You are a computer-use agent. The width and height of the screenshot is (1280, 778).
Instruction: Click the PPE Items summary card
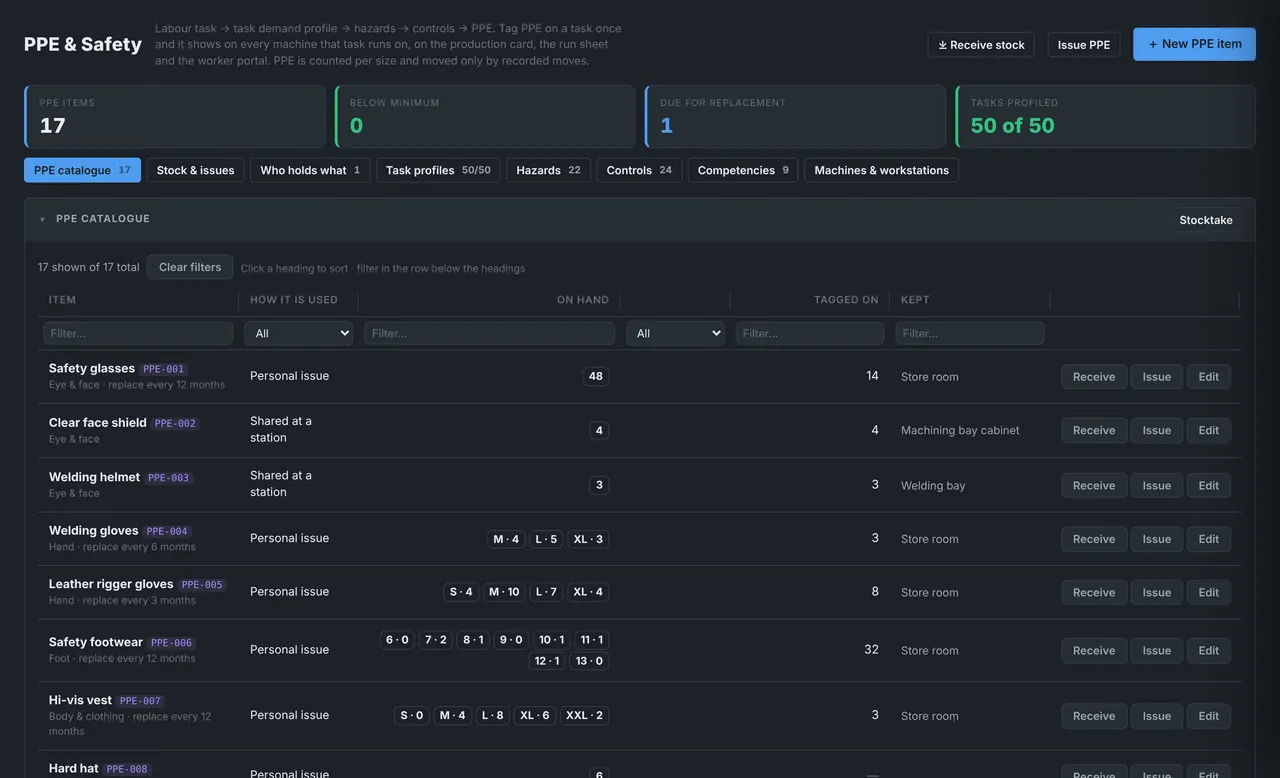[175, 116]
